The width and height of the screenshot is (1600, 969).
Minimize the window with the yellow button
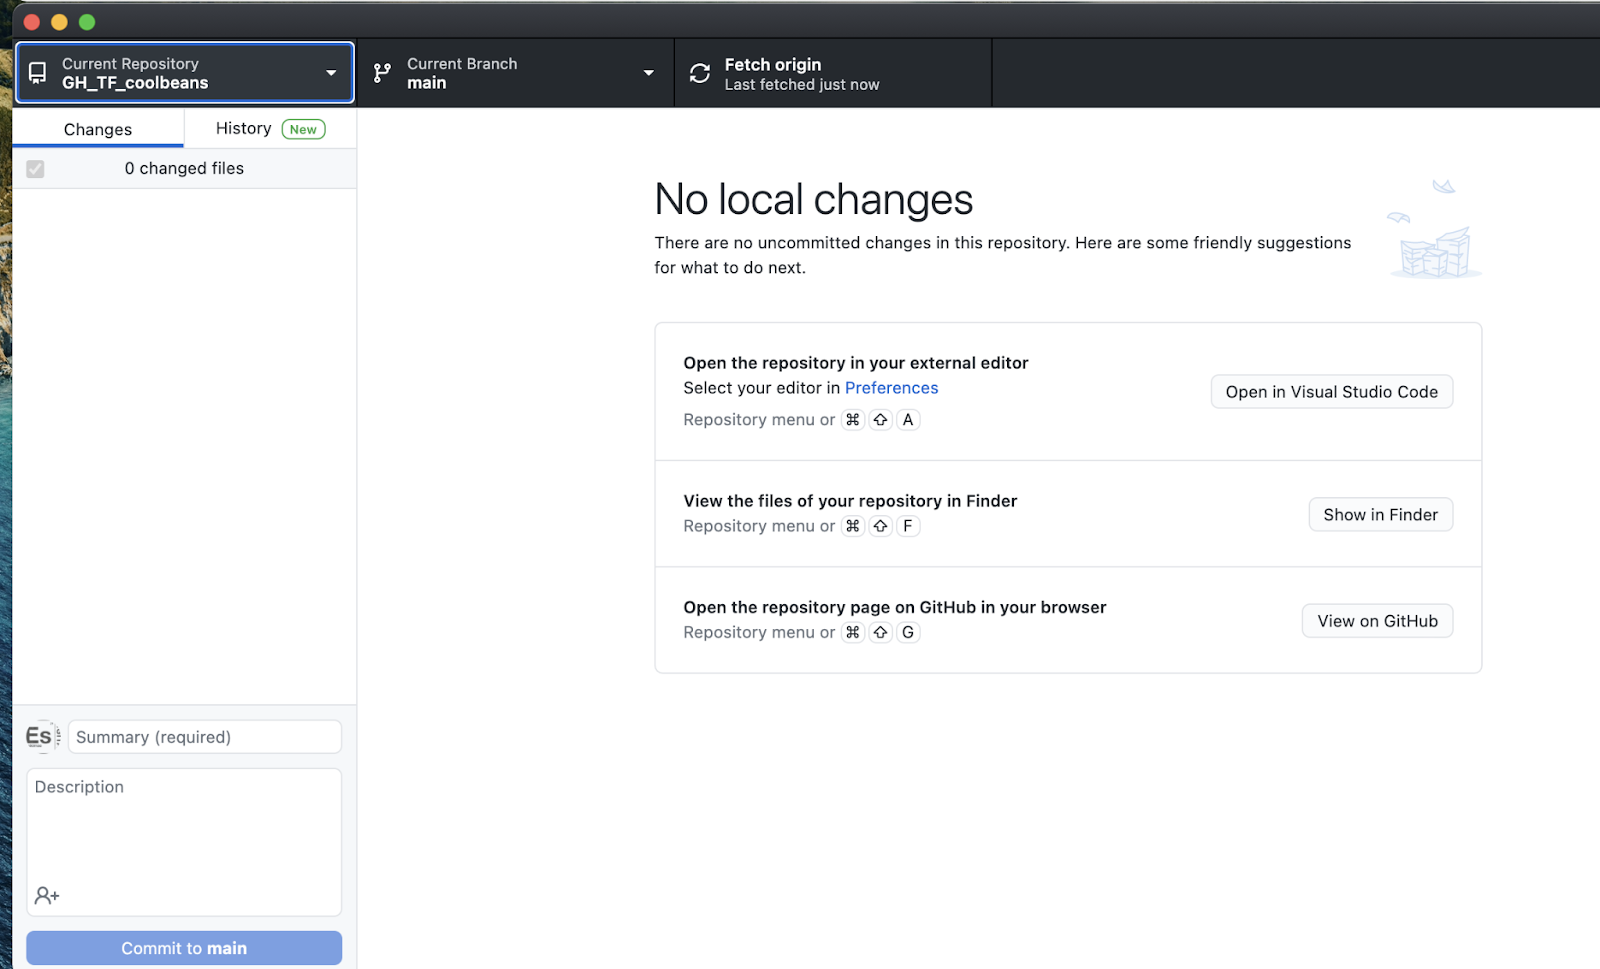[x=59, y=22]
